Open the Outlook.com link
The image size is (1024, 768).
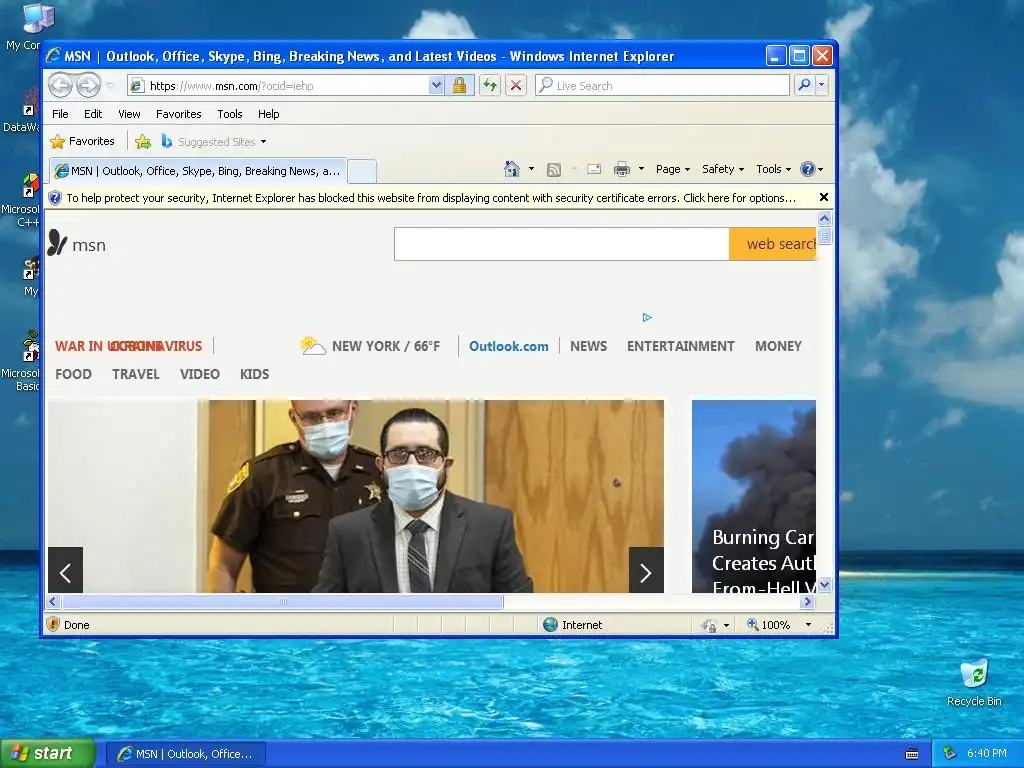(x=509, y=346)
